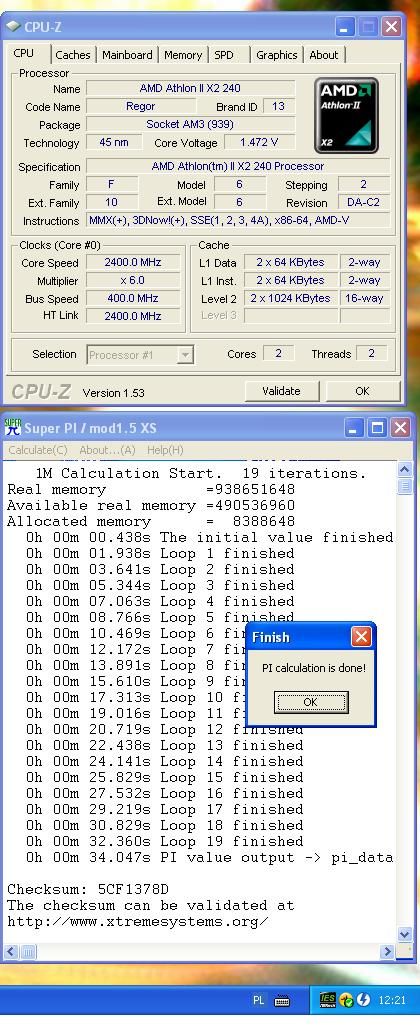Click the CPU-Z title bar icon
420x1031 pixels.
[x=13, y=27]
